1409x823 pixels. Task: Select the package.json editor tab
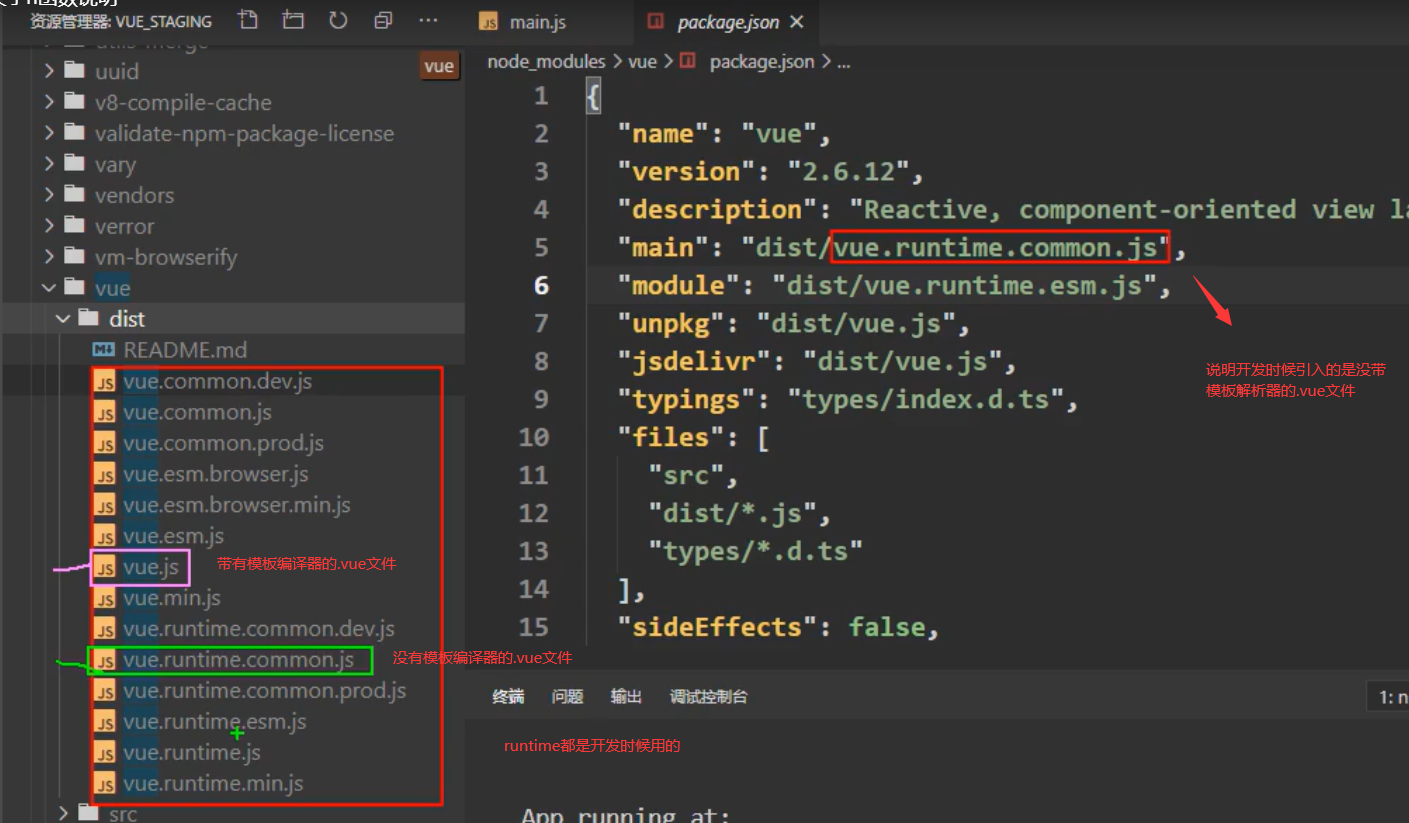point(725,22)
